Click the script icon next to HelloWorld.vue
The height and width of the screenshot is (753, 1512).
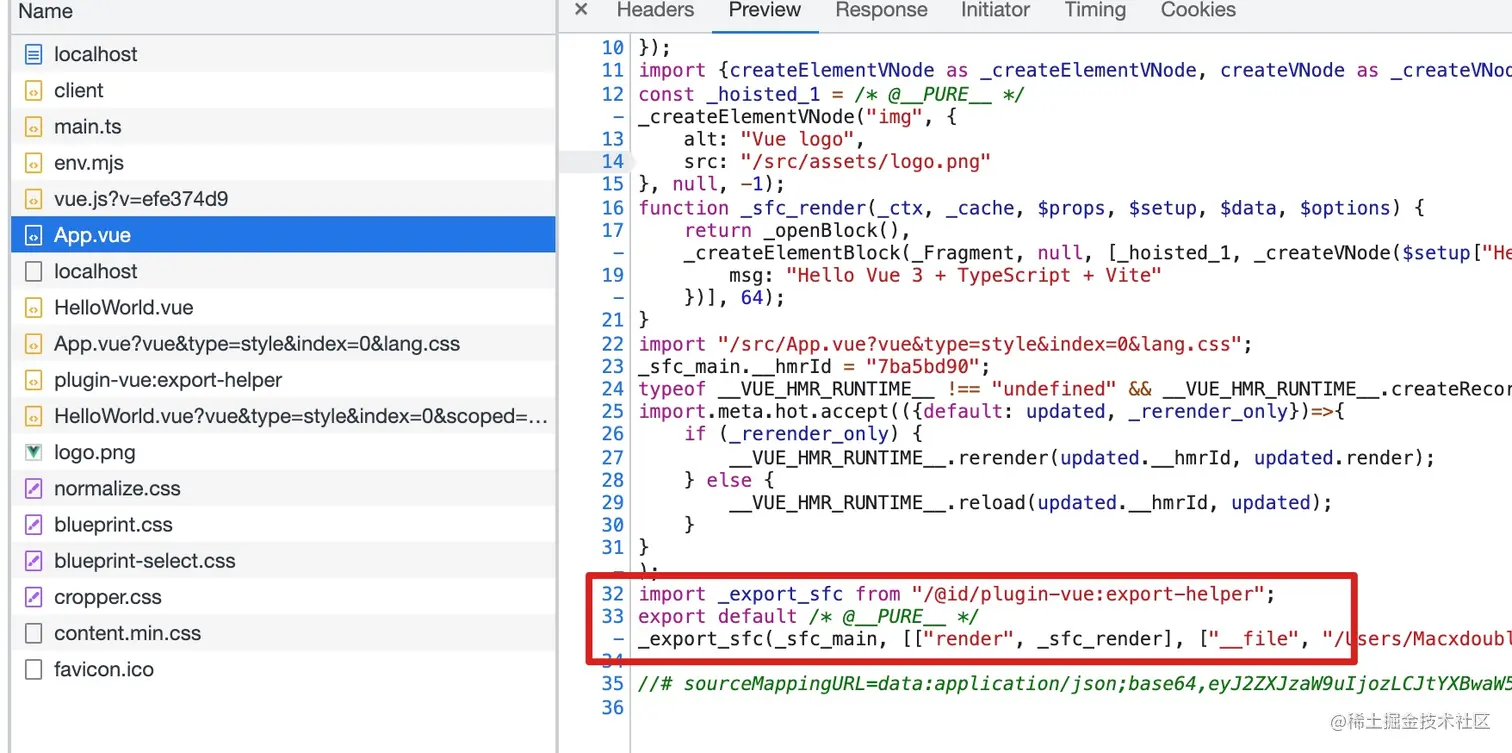[x=33, y=308]
